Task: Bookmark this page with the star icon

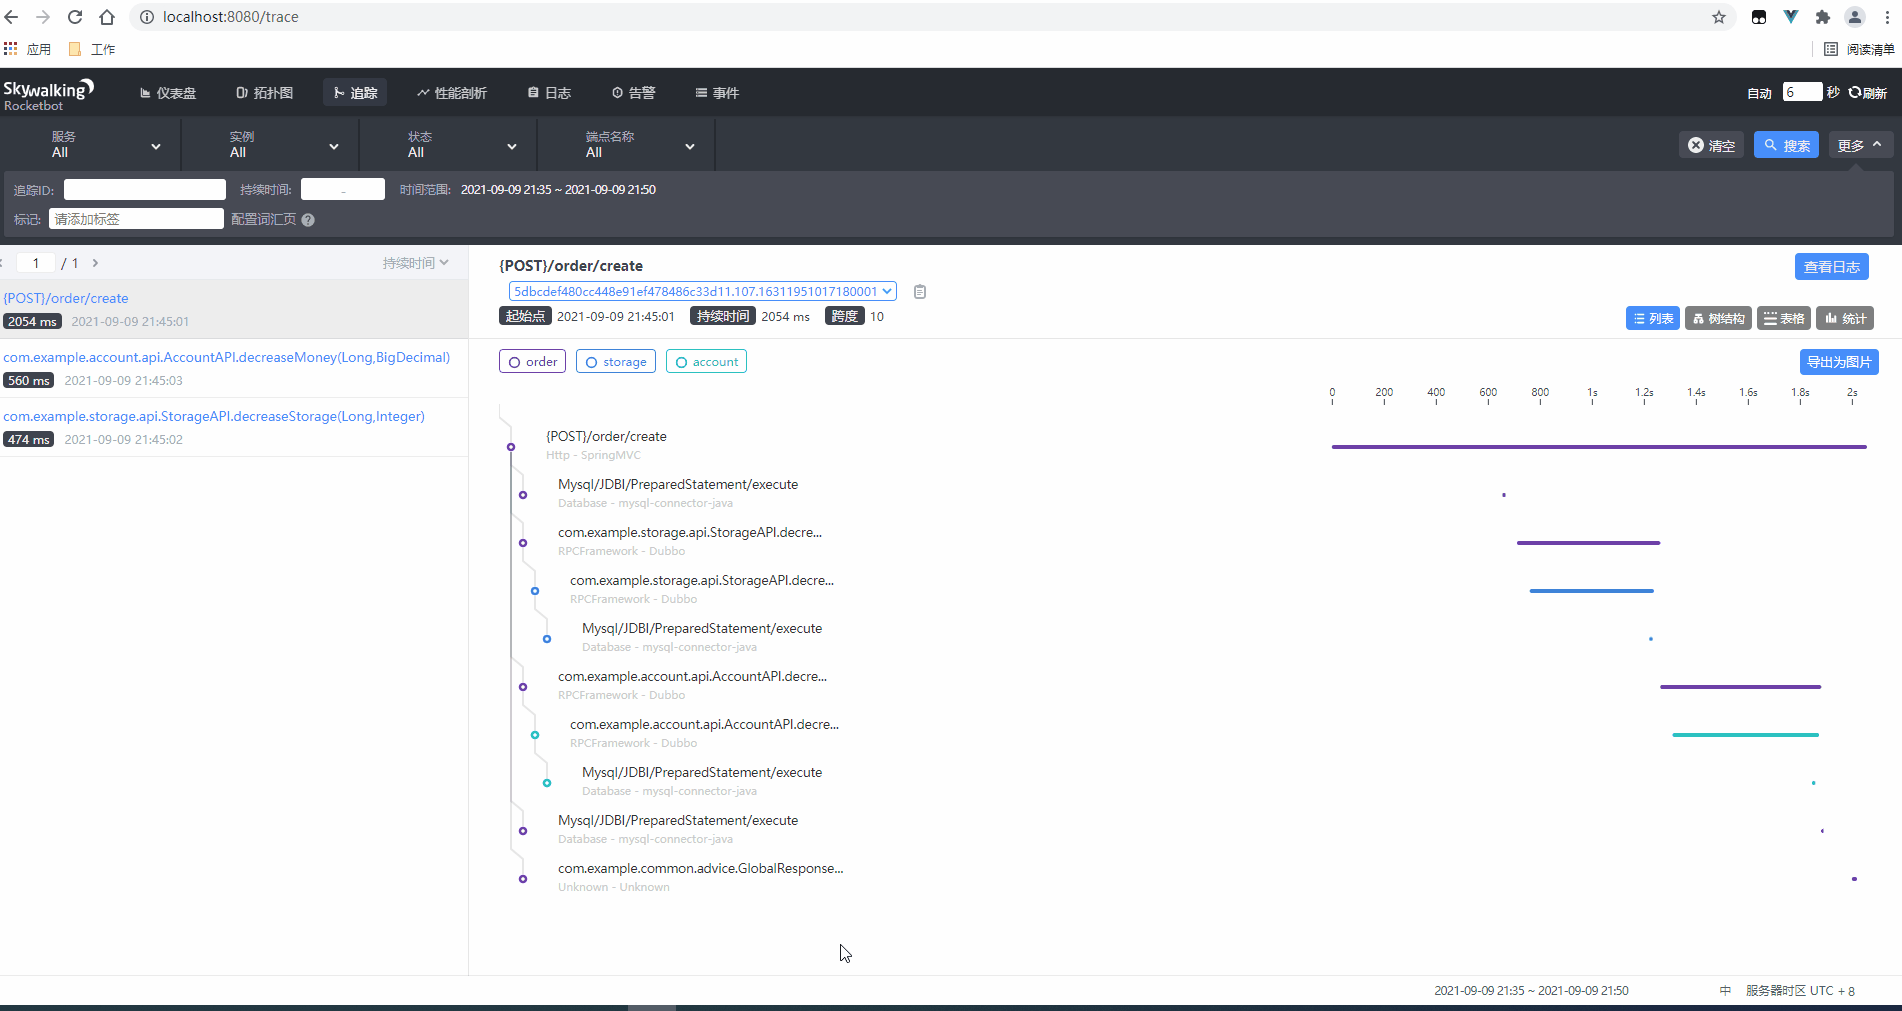Action: click(x=1719, y=17)
